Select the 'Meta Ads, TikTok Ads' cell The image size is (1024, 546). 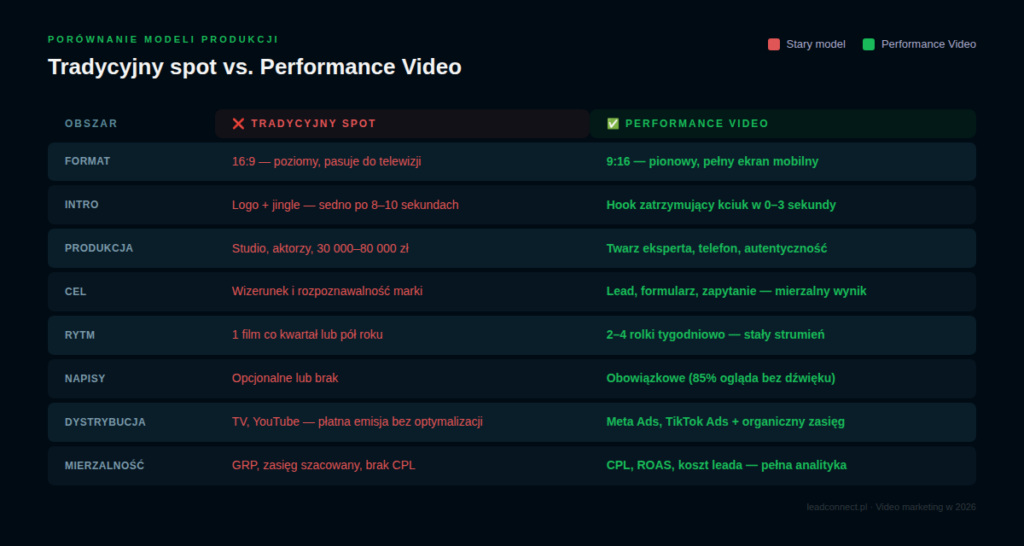tap(725, 422)
